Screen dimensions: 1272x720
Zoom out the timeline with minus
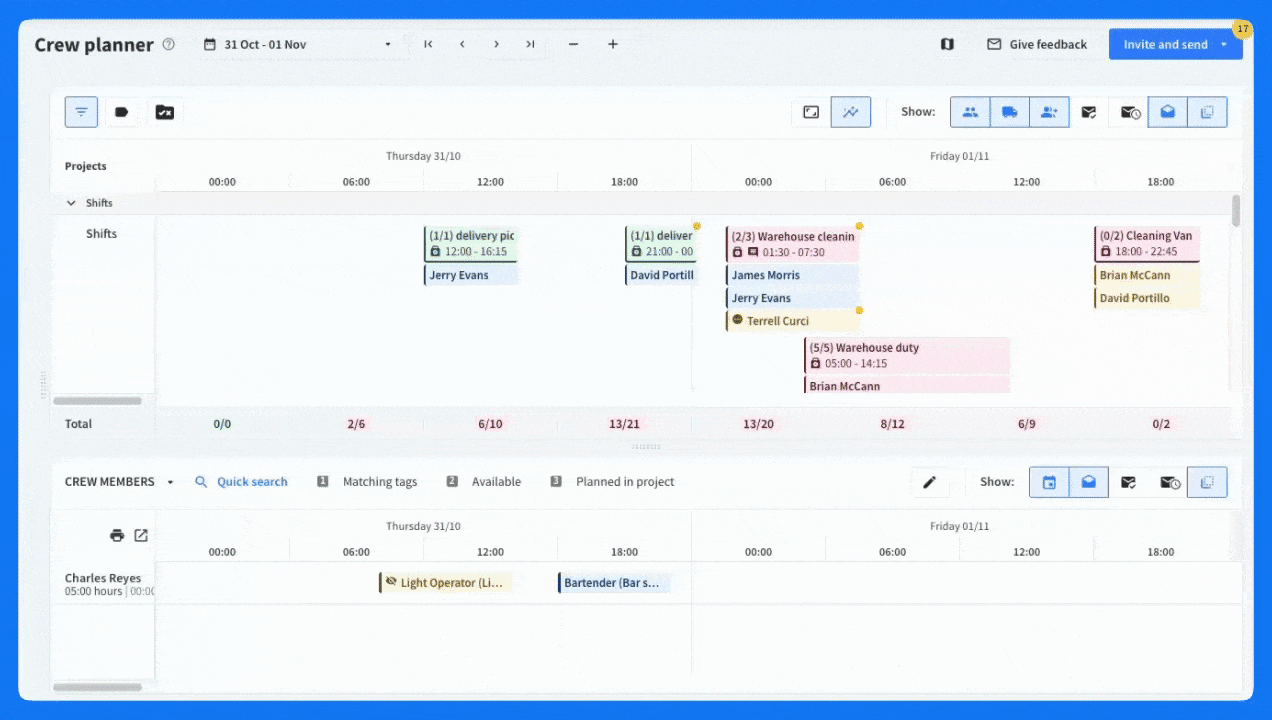[x=573, y=44]
